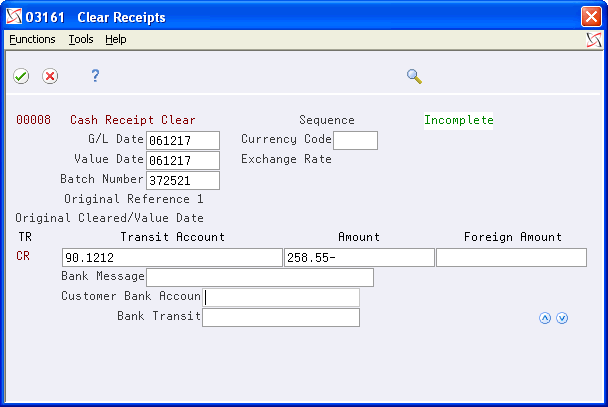The image size is (608, 407).
Task: Click the Foreign Amount input field
Action: point(511,257)
